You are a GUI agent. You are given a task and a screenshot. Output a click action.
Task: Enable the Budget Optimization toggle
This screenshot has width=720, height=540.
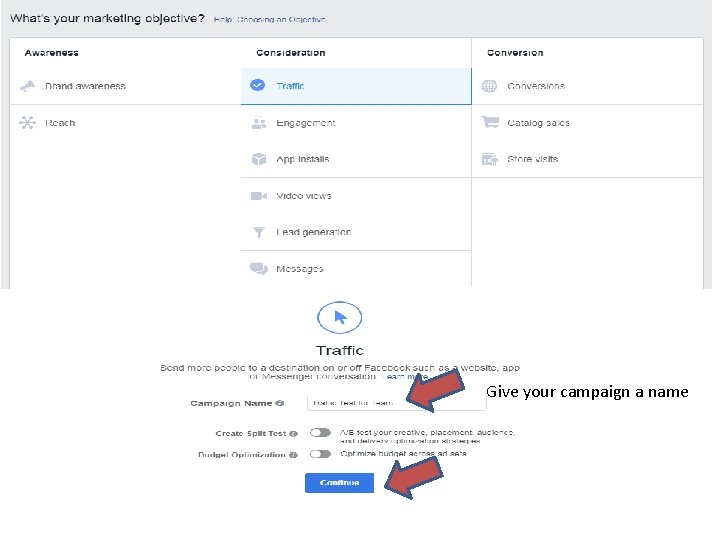tap(320, 454)
